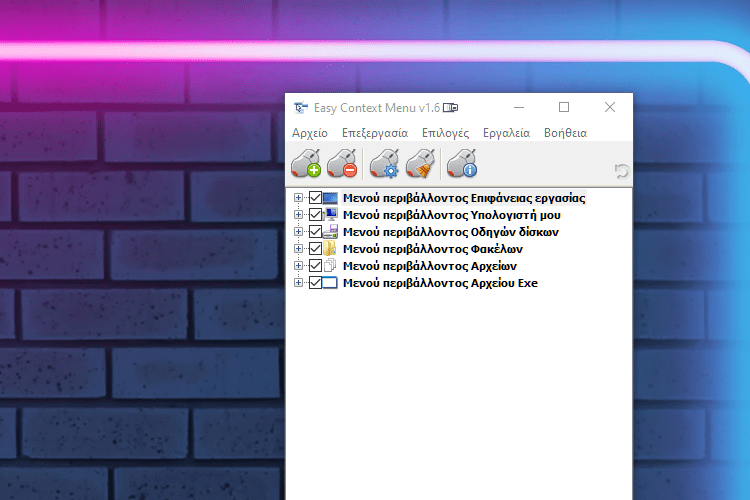750x500 pixels.
Task: Close the Easy Context Menu window
Action: click(x=610, y=108)
